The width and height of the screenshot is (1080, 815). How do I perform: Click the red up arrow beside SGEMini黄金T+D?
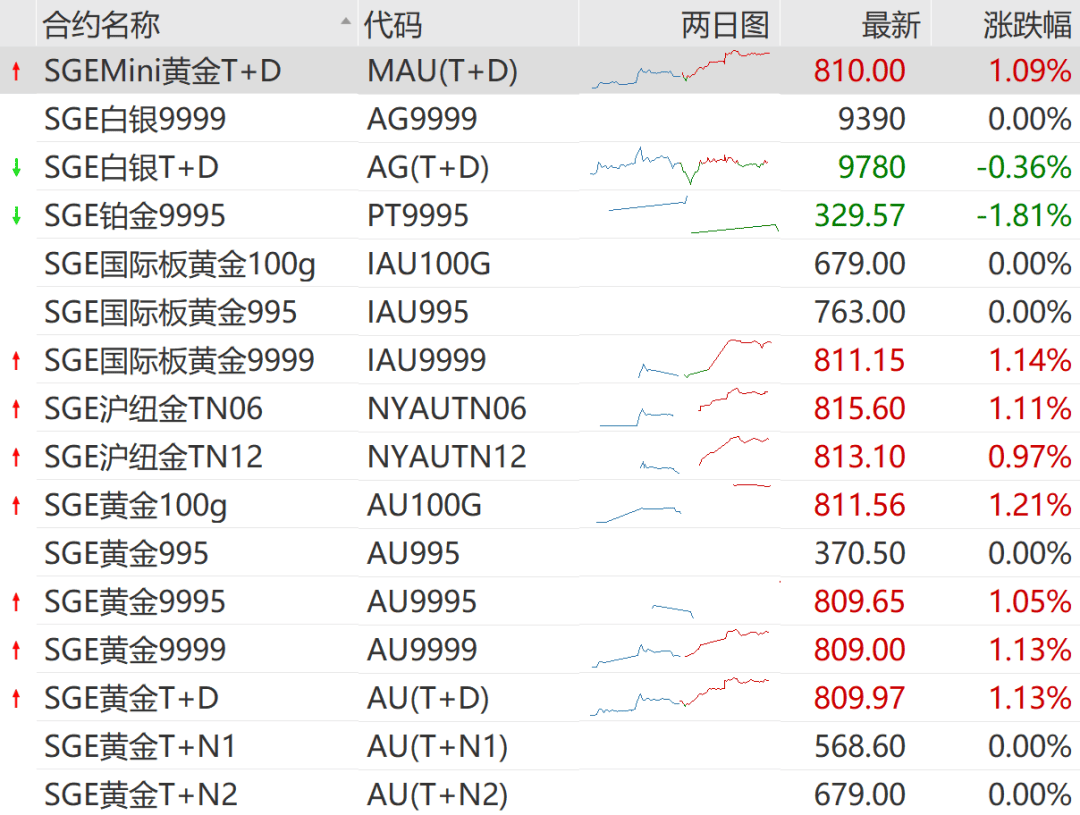(14, 71)
